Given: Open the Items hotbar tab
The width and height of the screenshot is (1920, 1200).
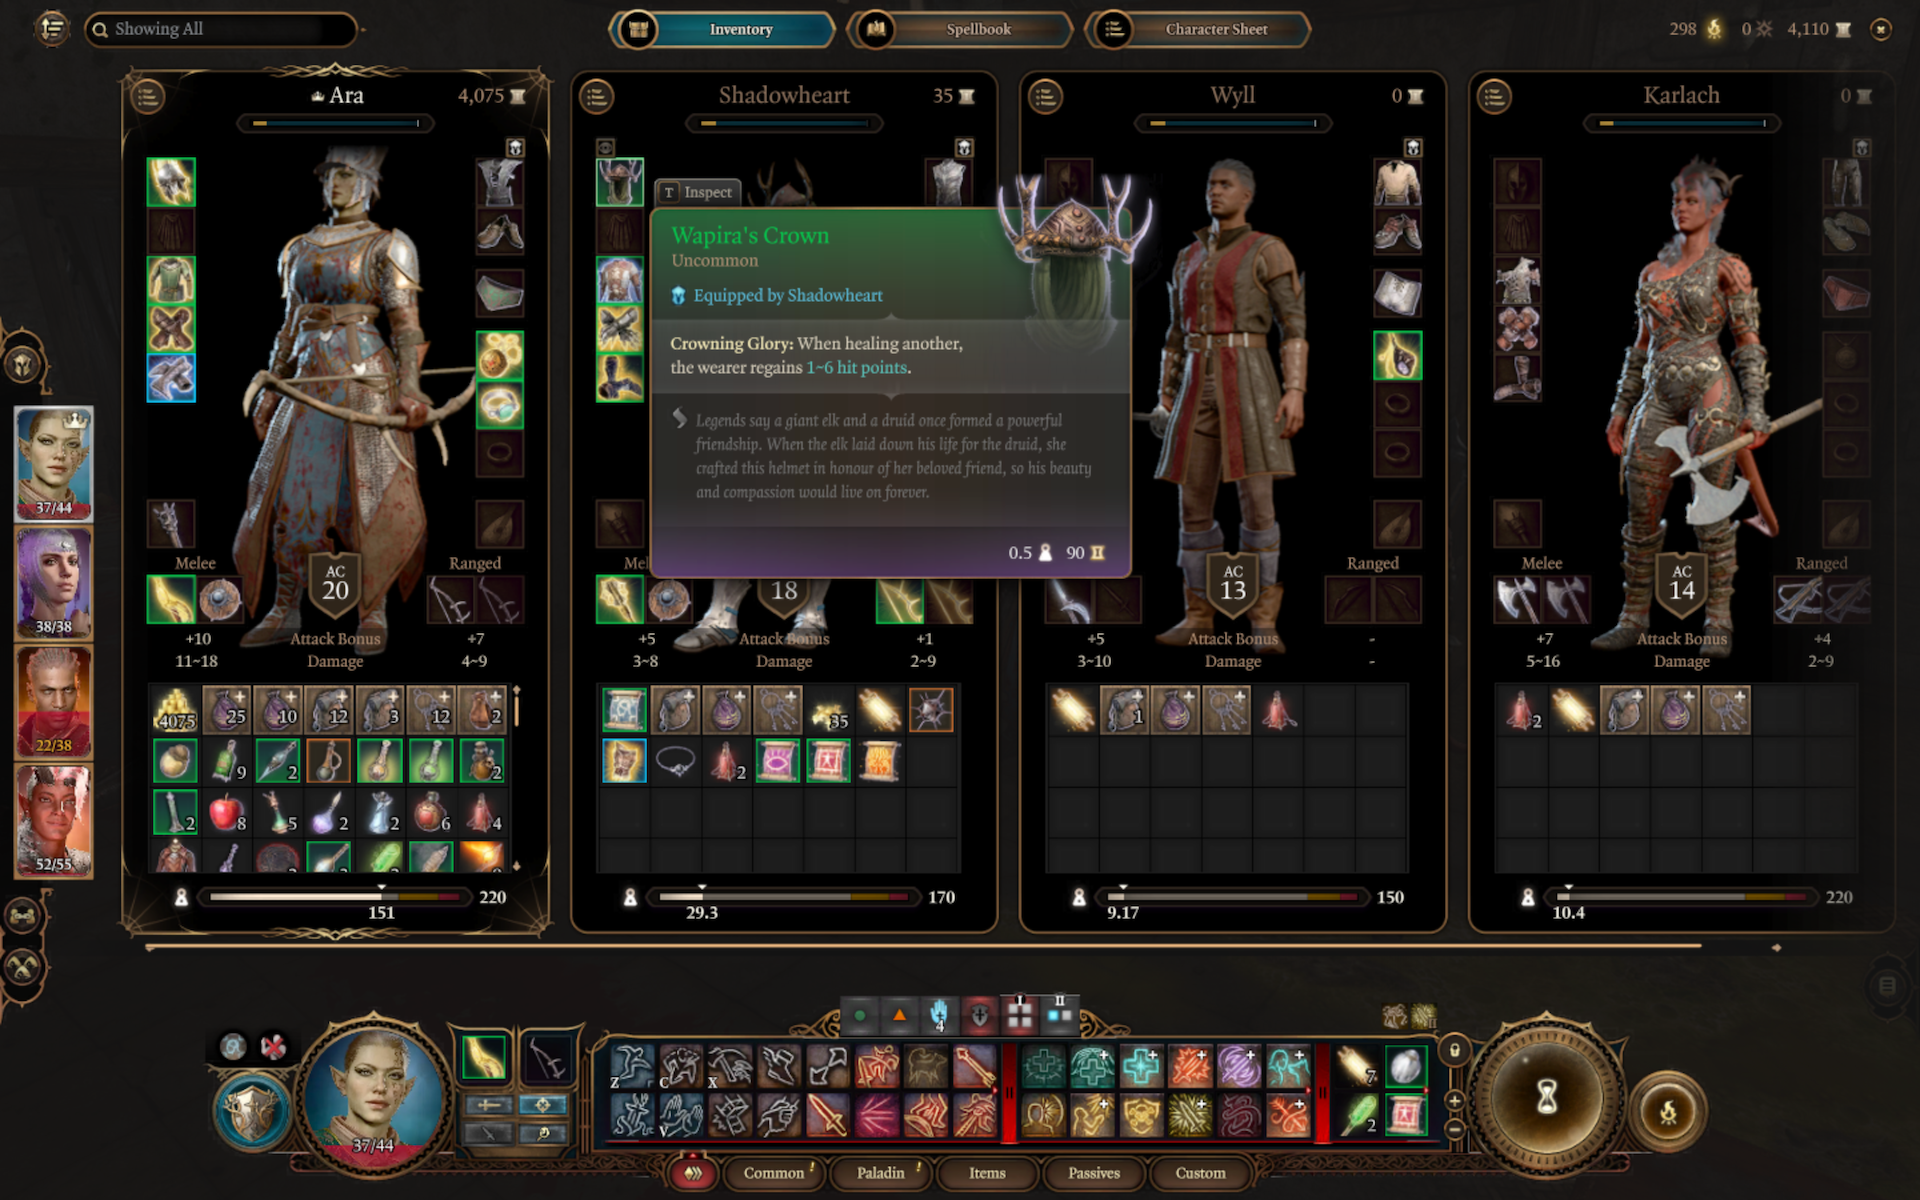Looking at the screenshot, I should [x=987, y=1173].
